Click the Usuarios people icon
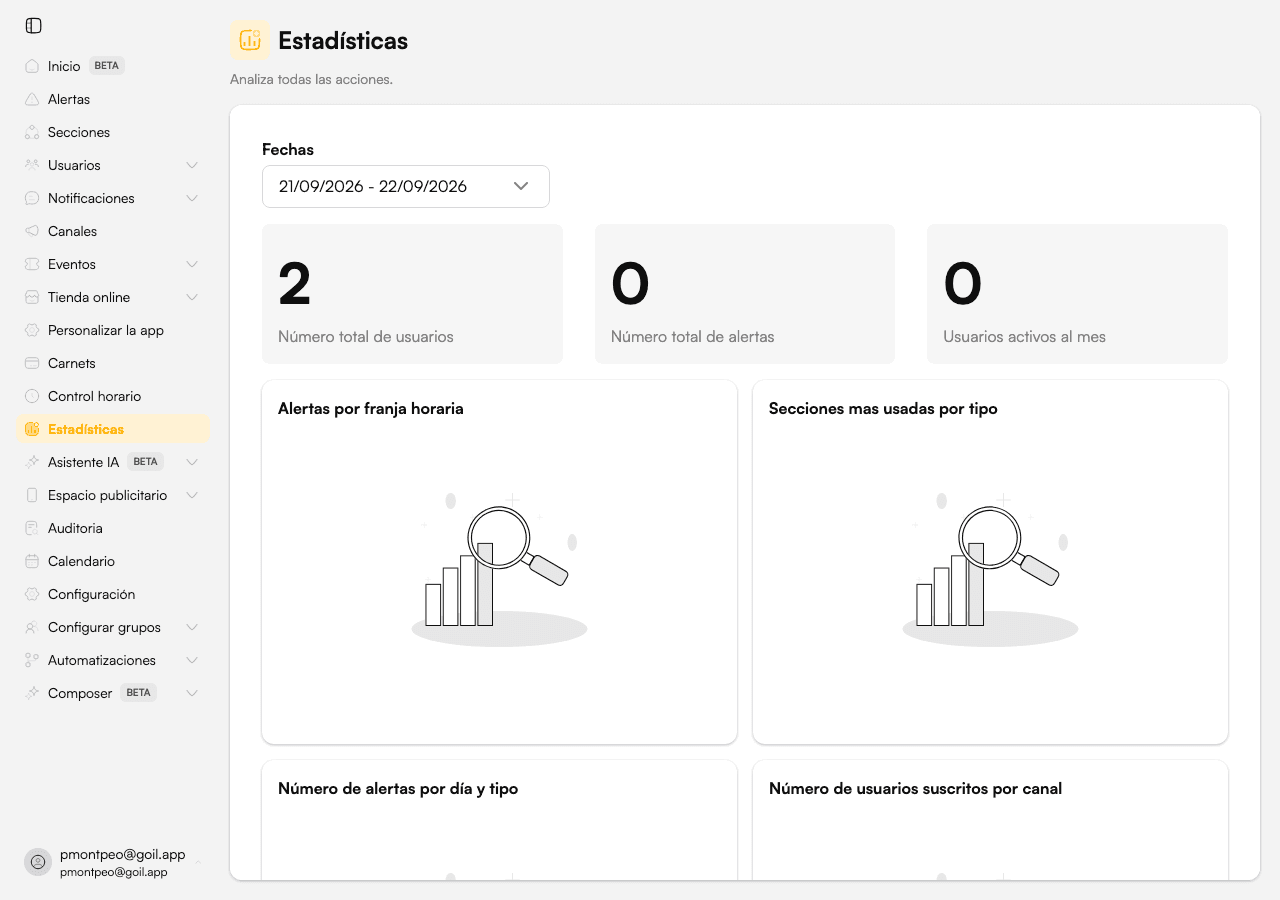The width and height of the screenshot is (1280, 900). click(32, 165)
